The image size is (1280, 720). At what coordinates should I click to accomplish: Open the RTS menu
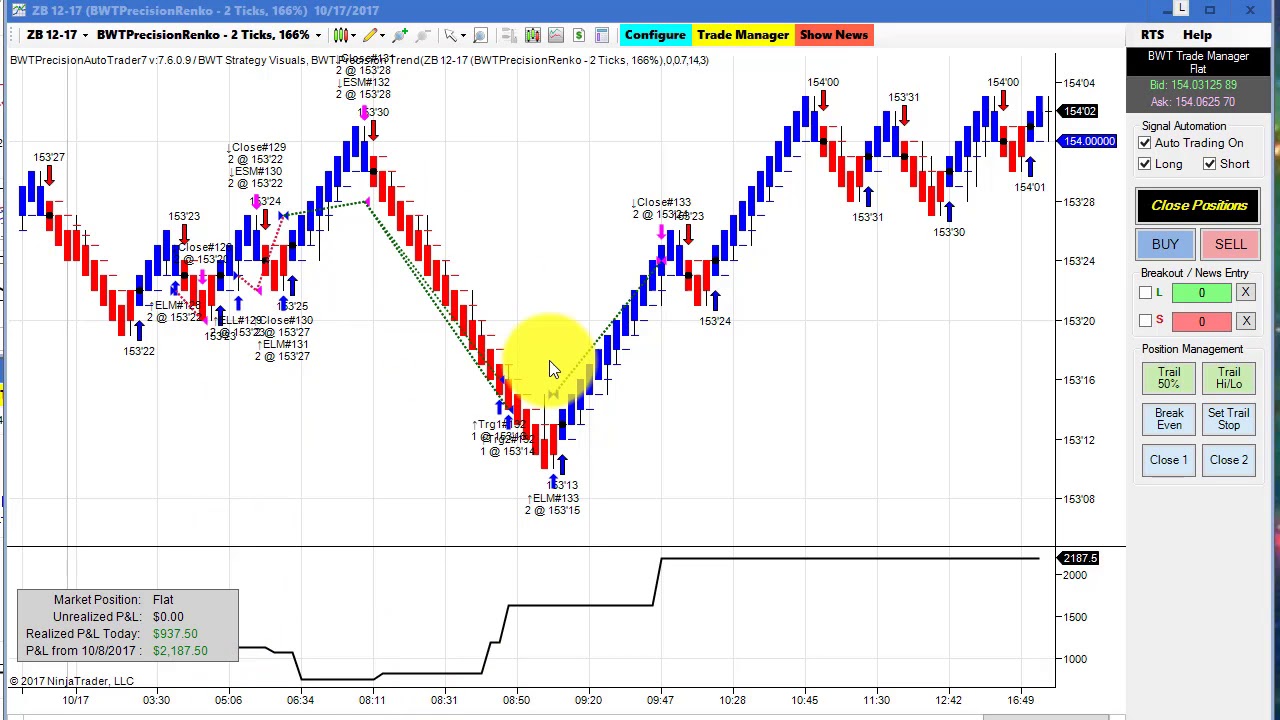coord(1152,35)
